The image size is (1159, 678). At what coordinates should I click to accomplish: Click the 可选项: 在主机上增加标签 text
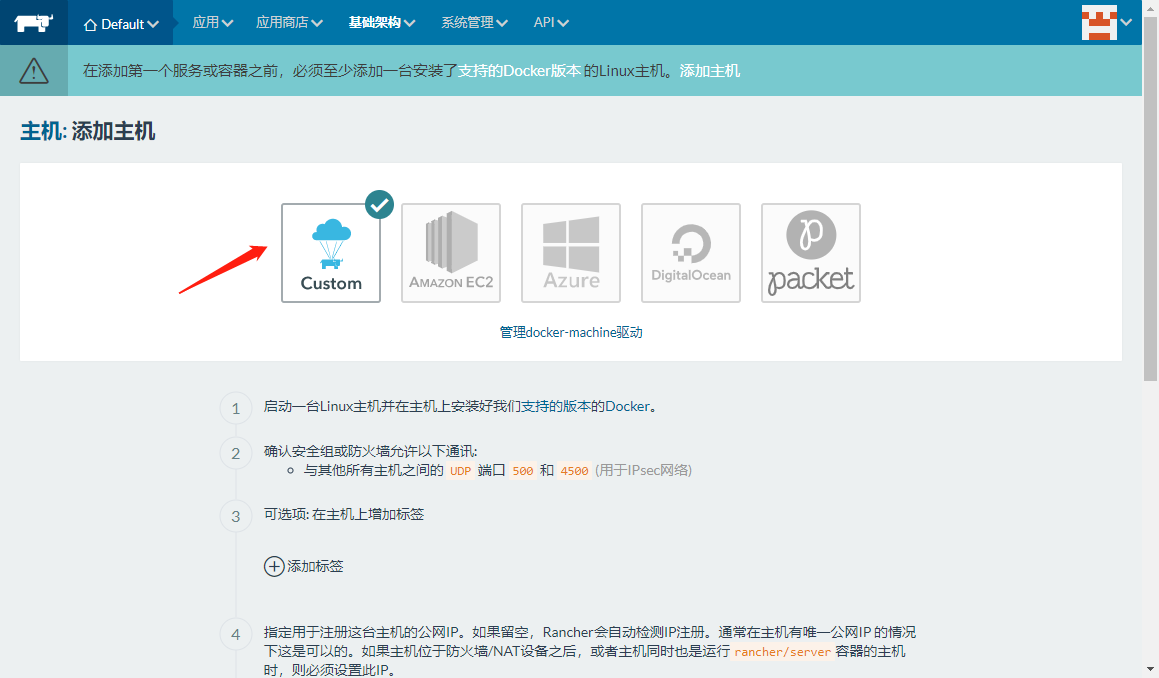344,515
